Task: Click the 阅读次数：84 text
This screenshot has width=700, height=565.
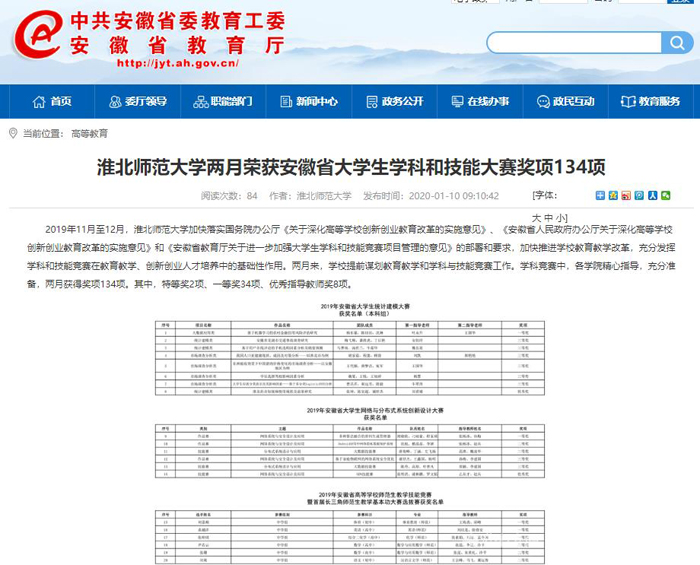Action: coord(229,196)
